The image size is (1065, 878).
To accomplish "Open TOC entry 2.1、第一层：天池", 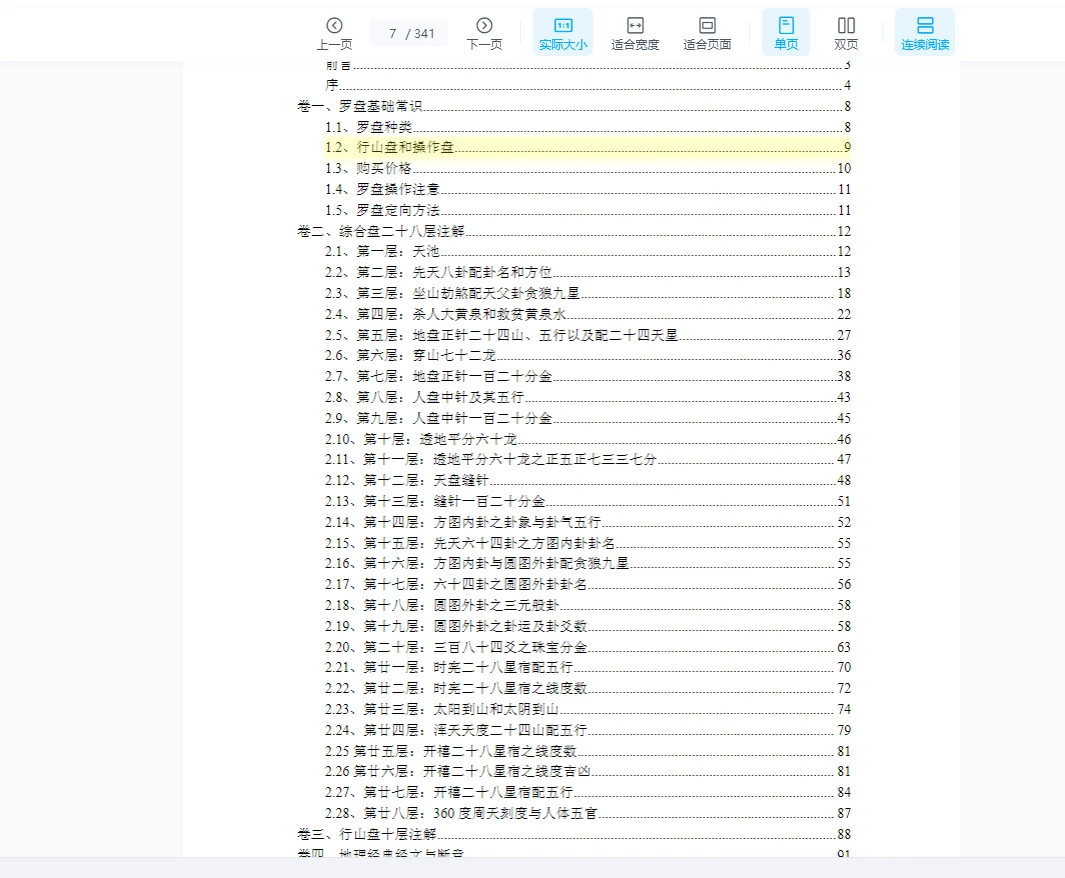I will tap(588, 252).
